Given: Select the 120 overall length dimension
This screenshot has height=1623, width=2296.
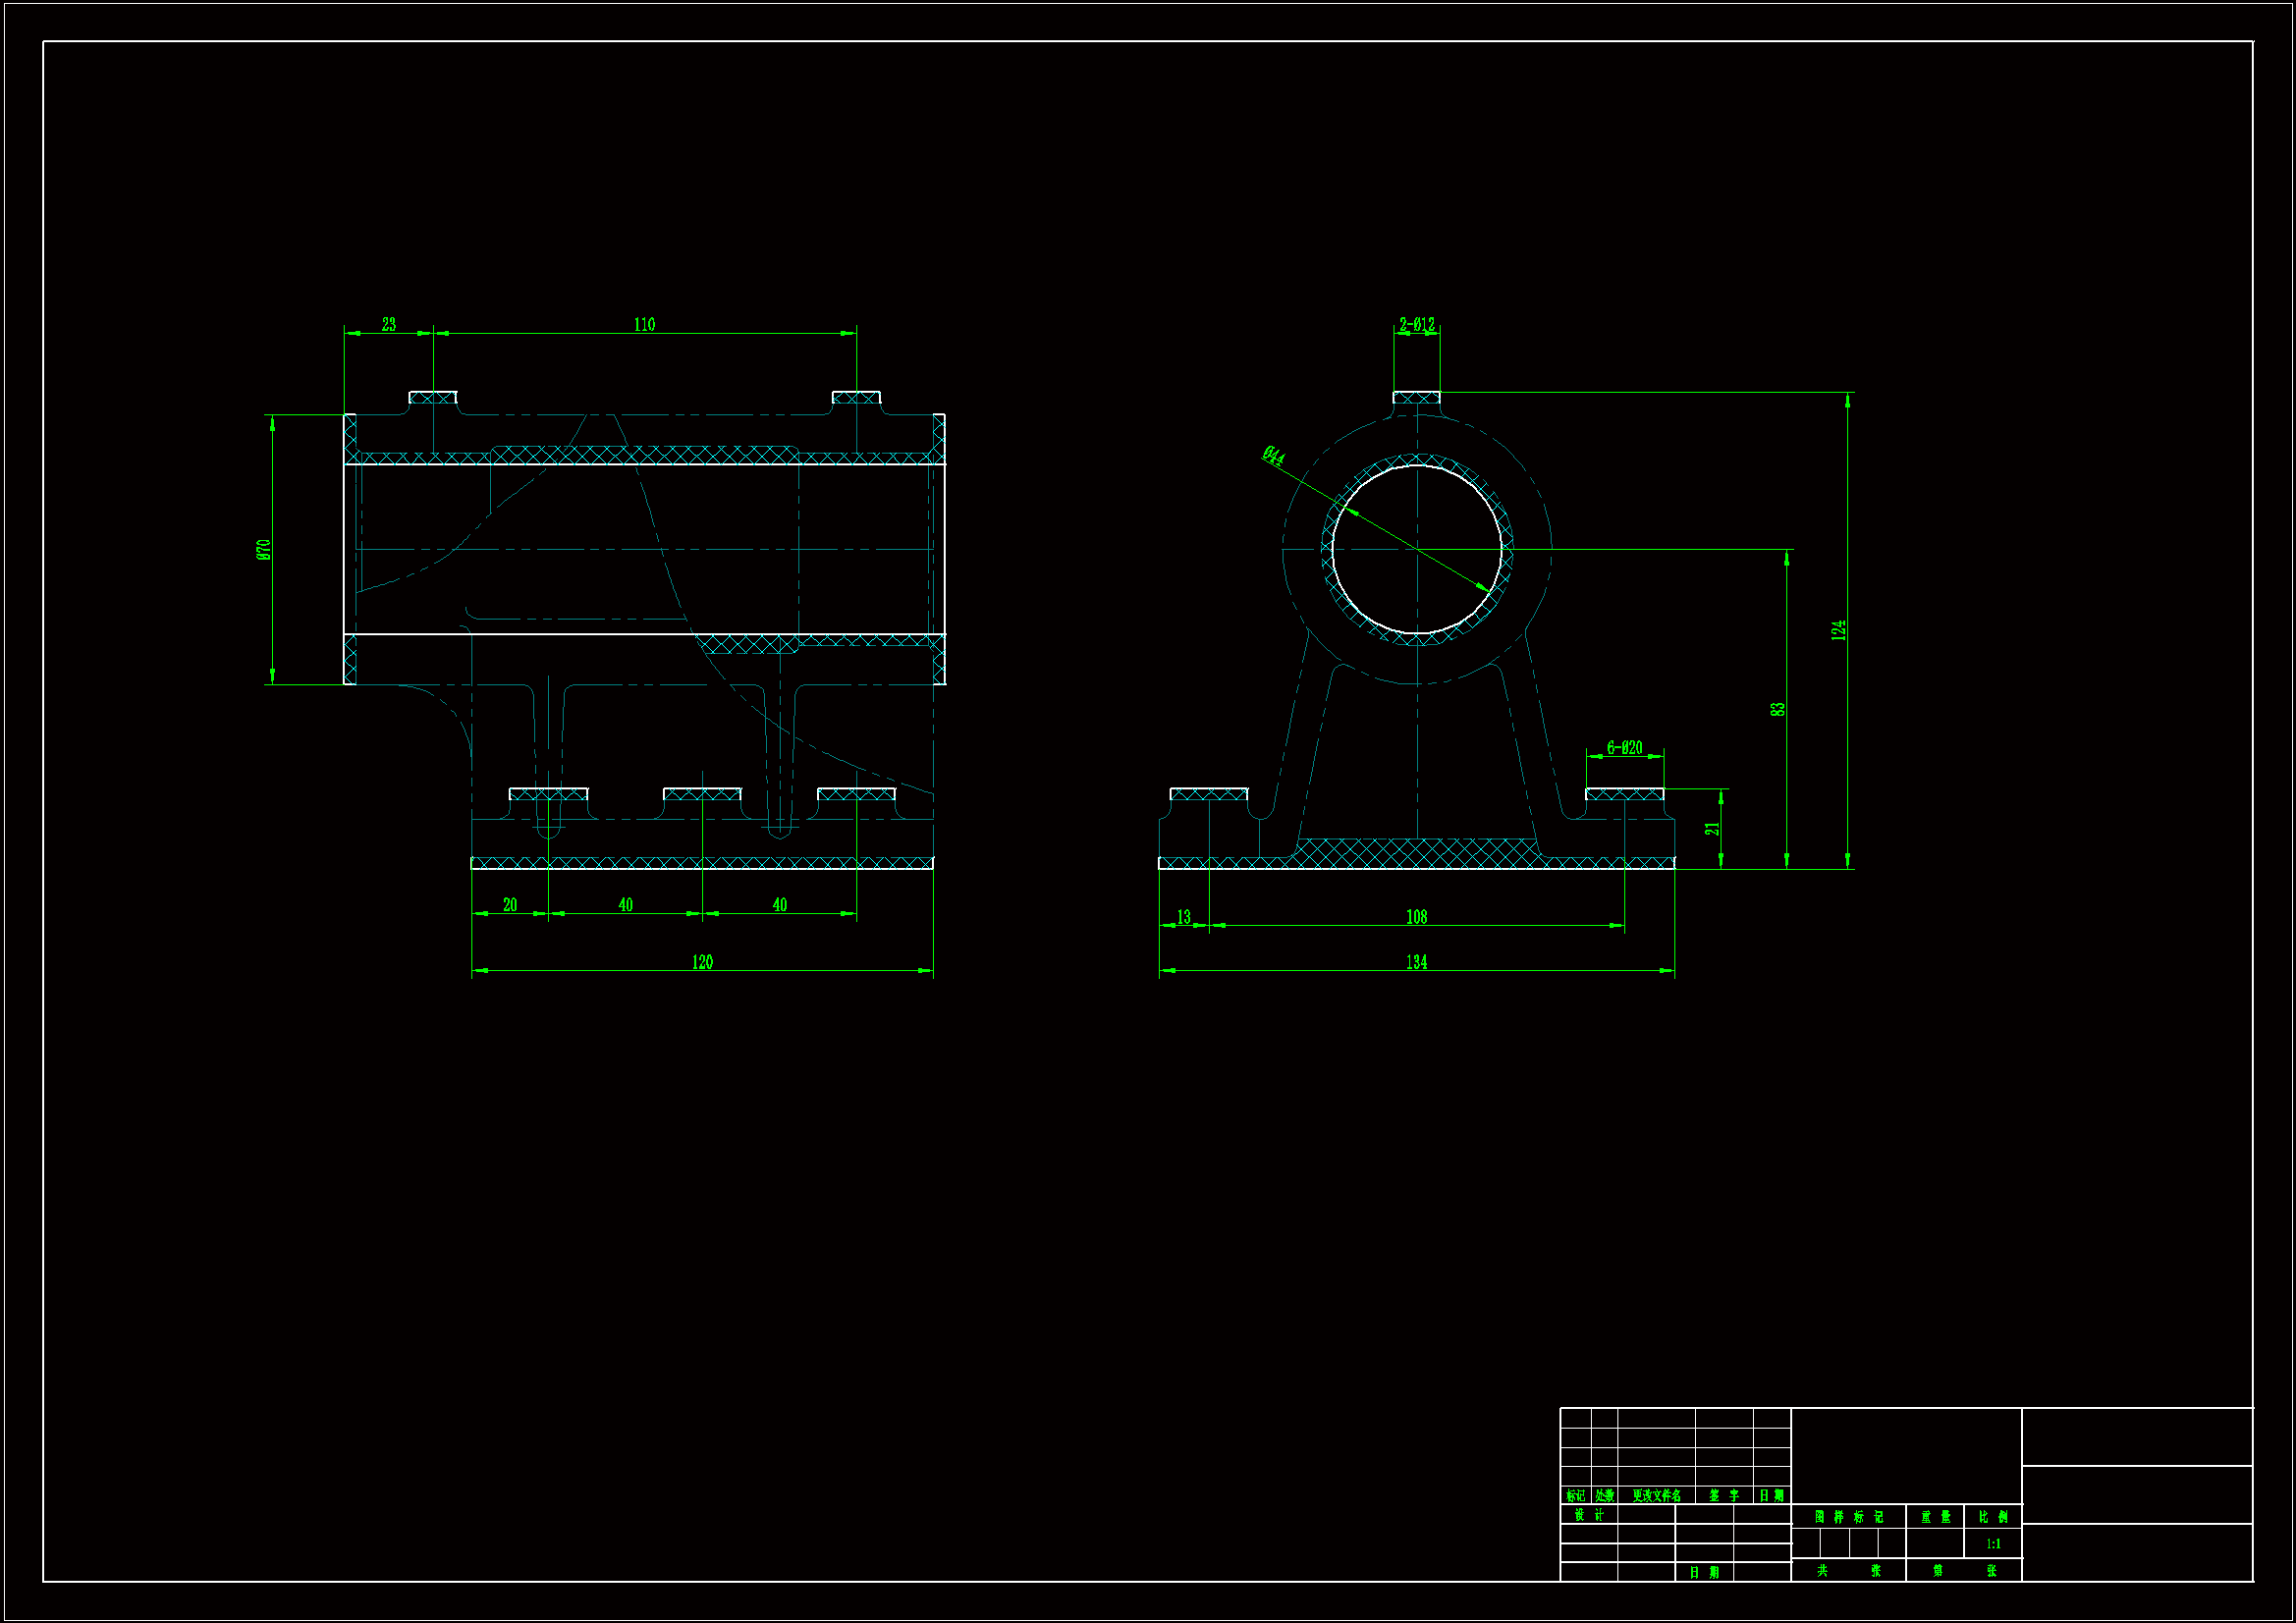Looking at the screenshot, I should click(x=702, y=962).
